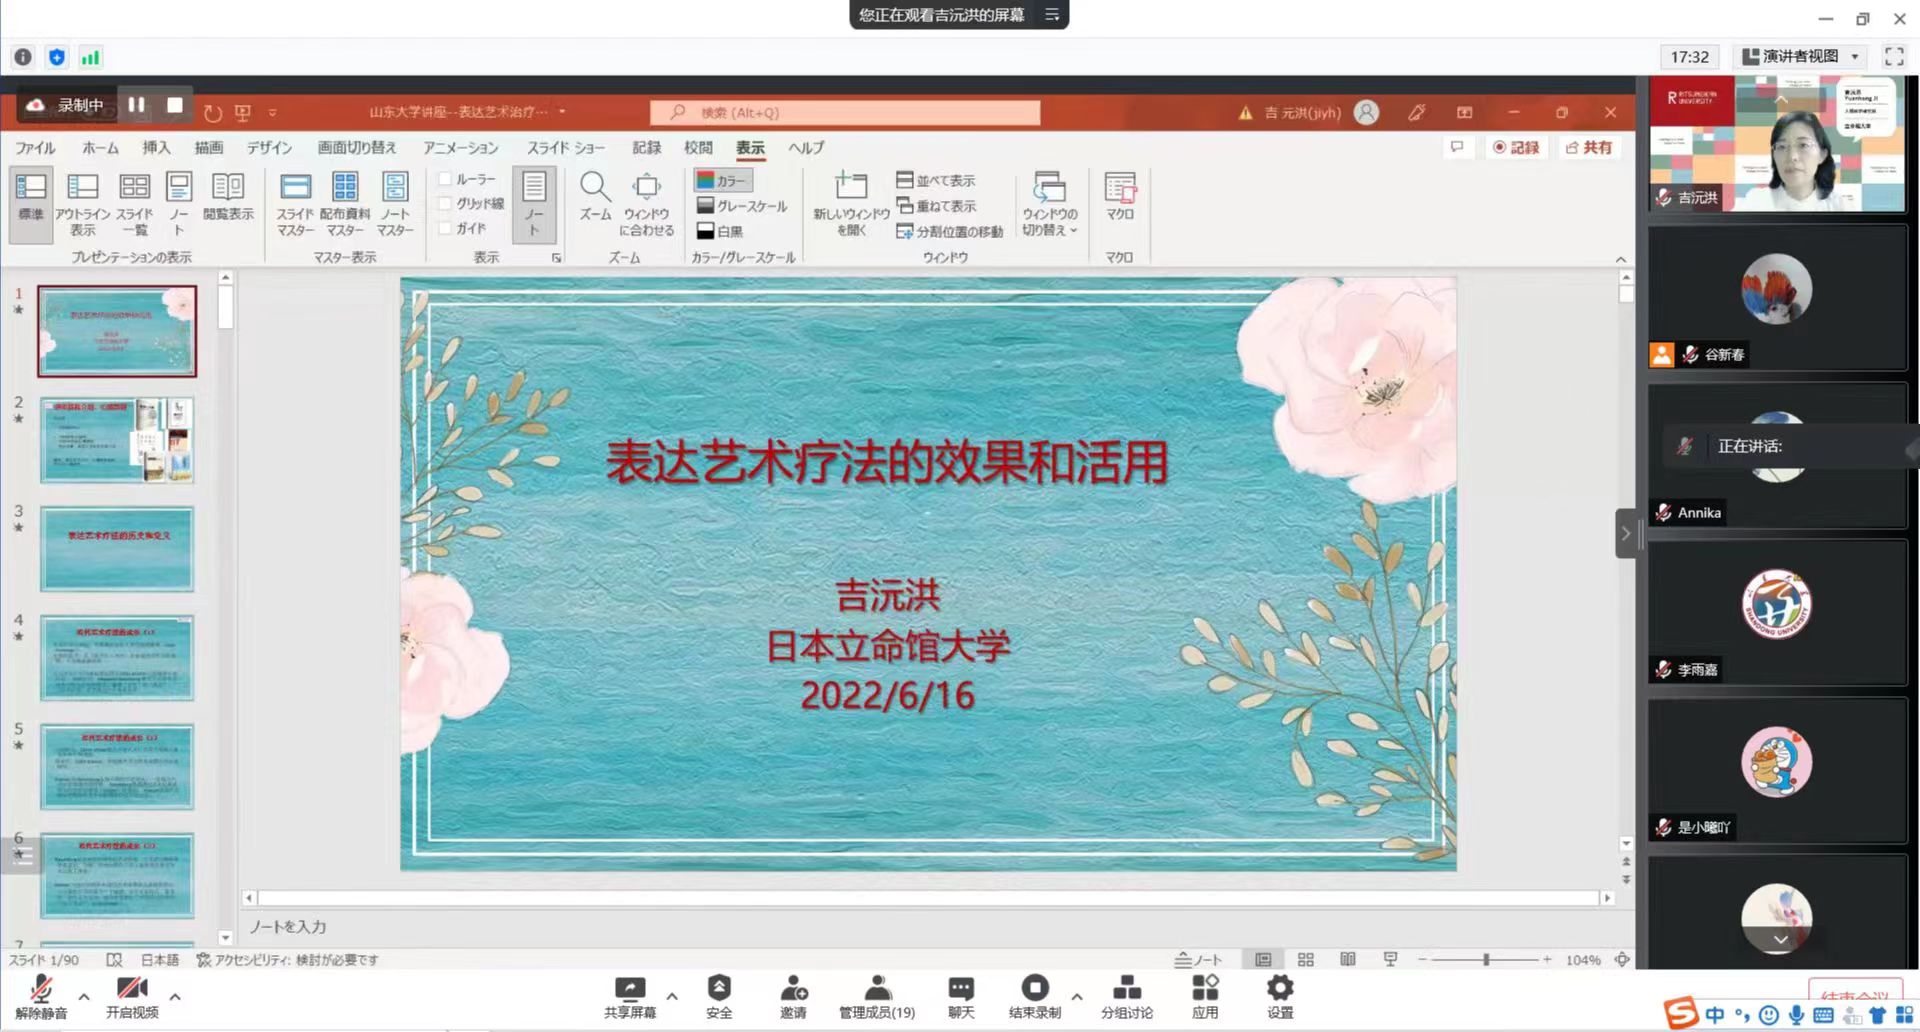This screenshot has height=1032, width=1920.
Task: Expand audio options arrow beside unmute
Action: tap(84, 997)
